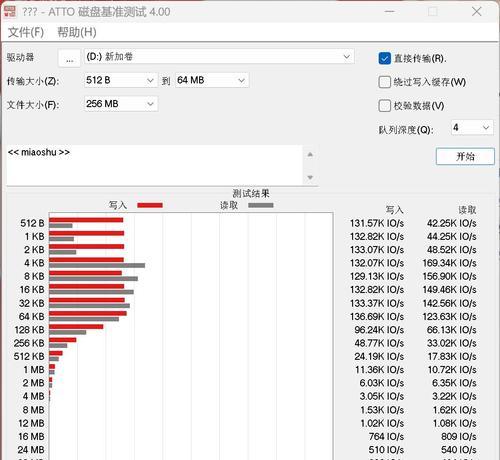The width and height of the screenshot is (500, 460).
Task: Click write value 131.57K IO/s
Action: coord(377,223)
